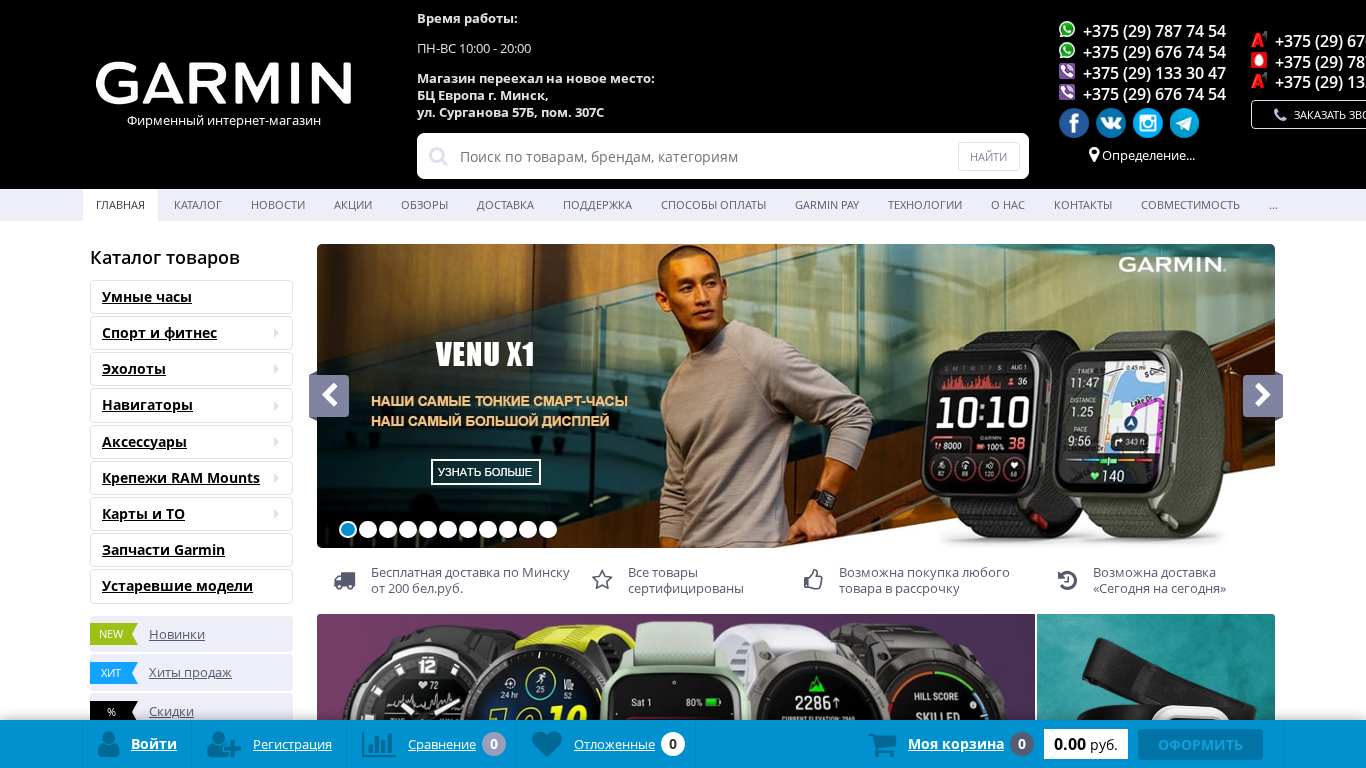Expand Карты и ТО category arrow
Screen dimensions: 1366x768
276,514
